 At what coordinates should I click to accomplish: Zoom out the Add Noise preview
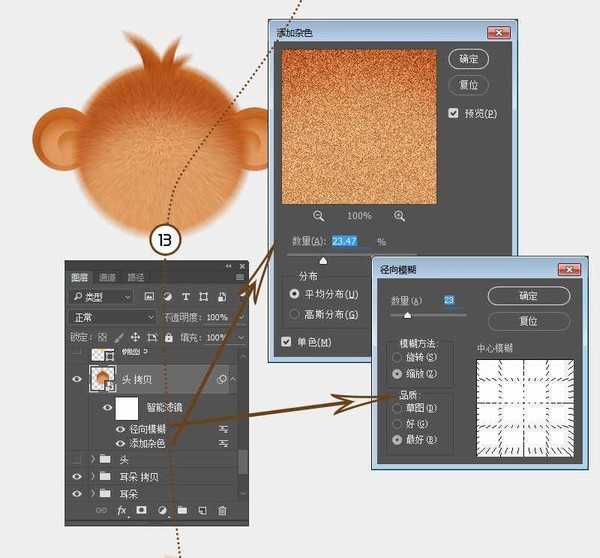click(x=318, y=215)
